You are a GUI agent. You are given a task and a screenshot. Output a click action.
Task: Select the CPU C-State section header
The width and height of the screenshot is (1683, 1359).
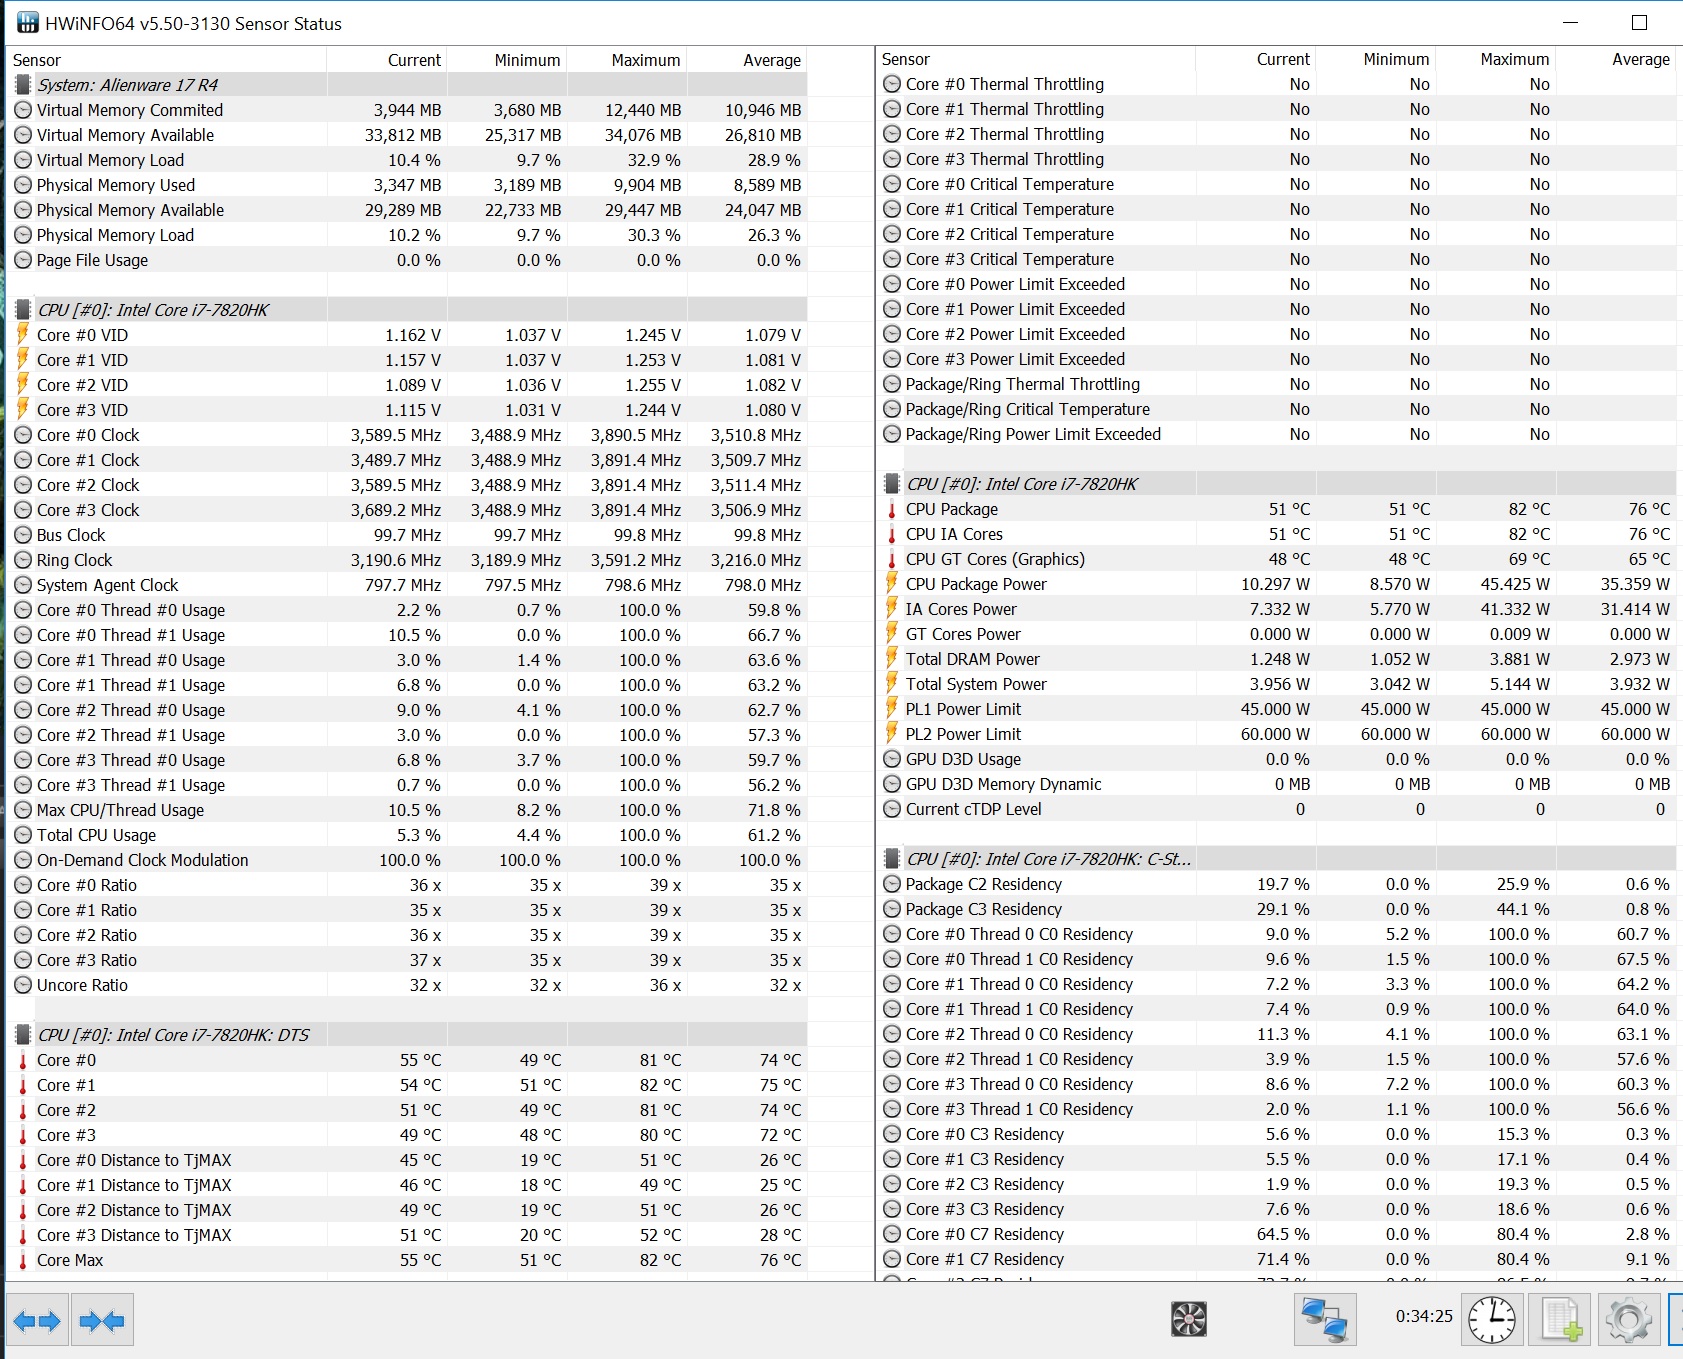coord(1276,859)
